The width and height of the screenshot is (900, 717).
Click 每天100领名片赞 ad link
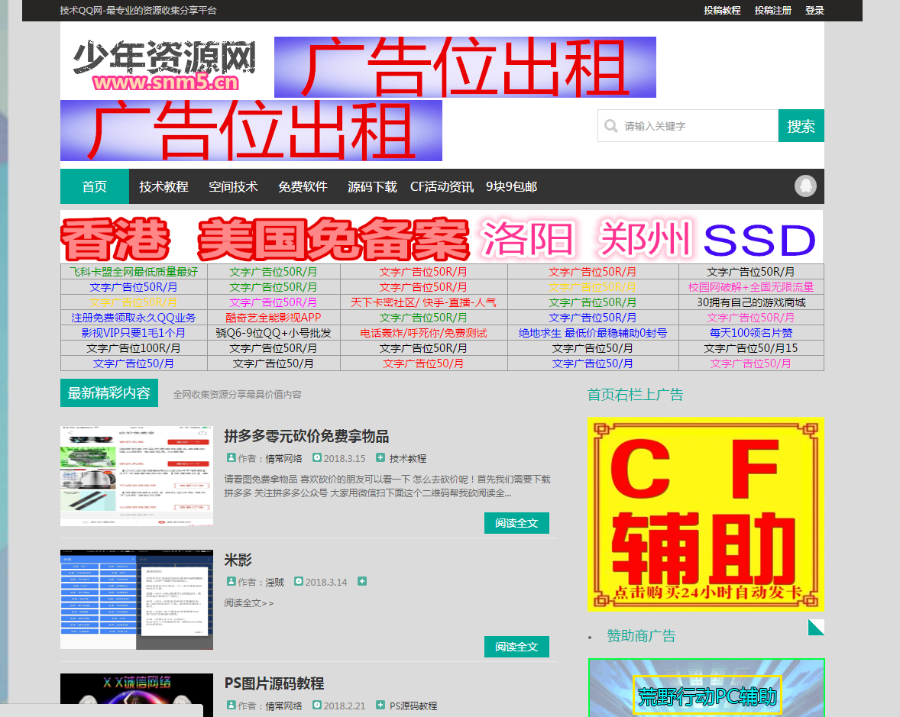point(751,333)
